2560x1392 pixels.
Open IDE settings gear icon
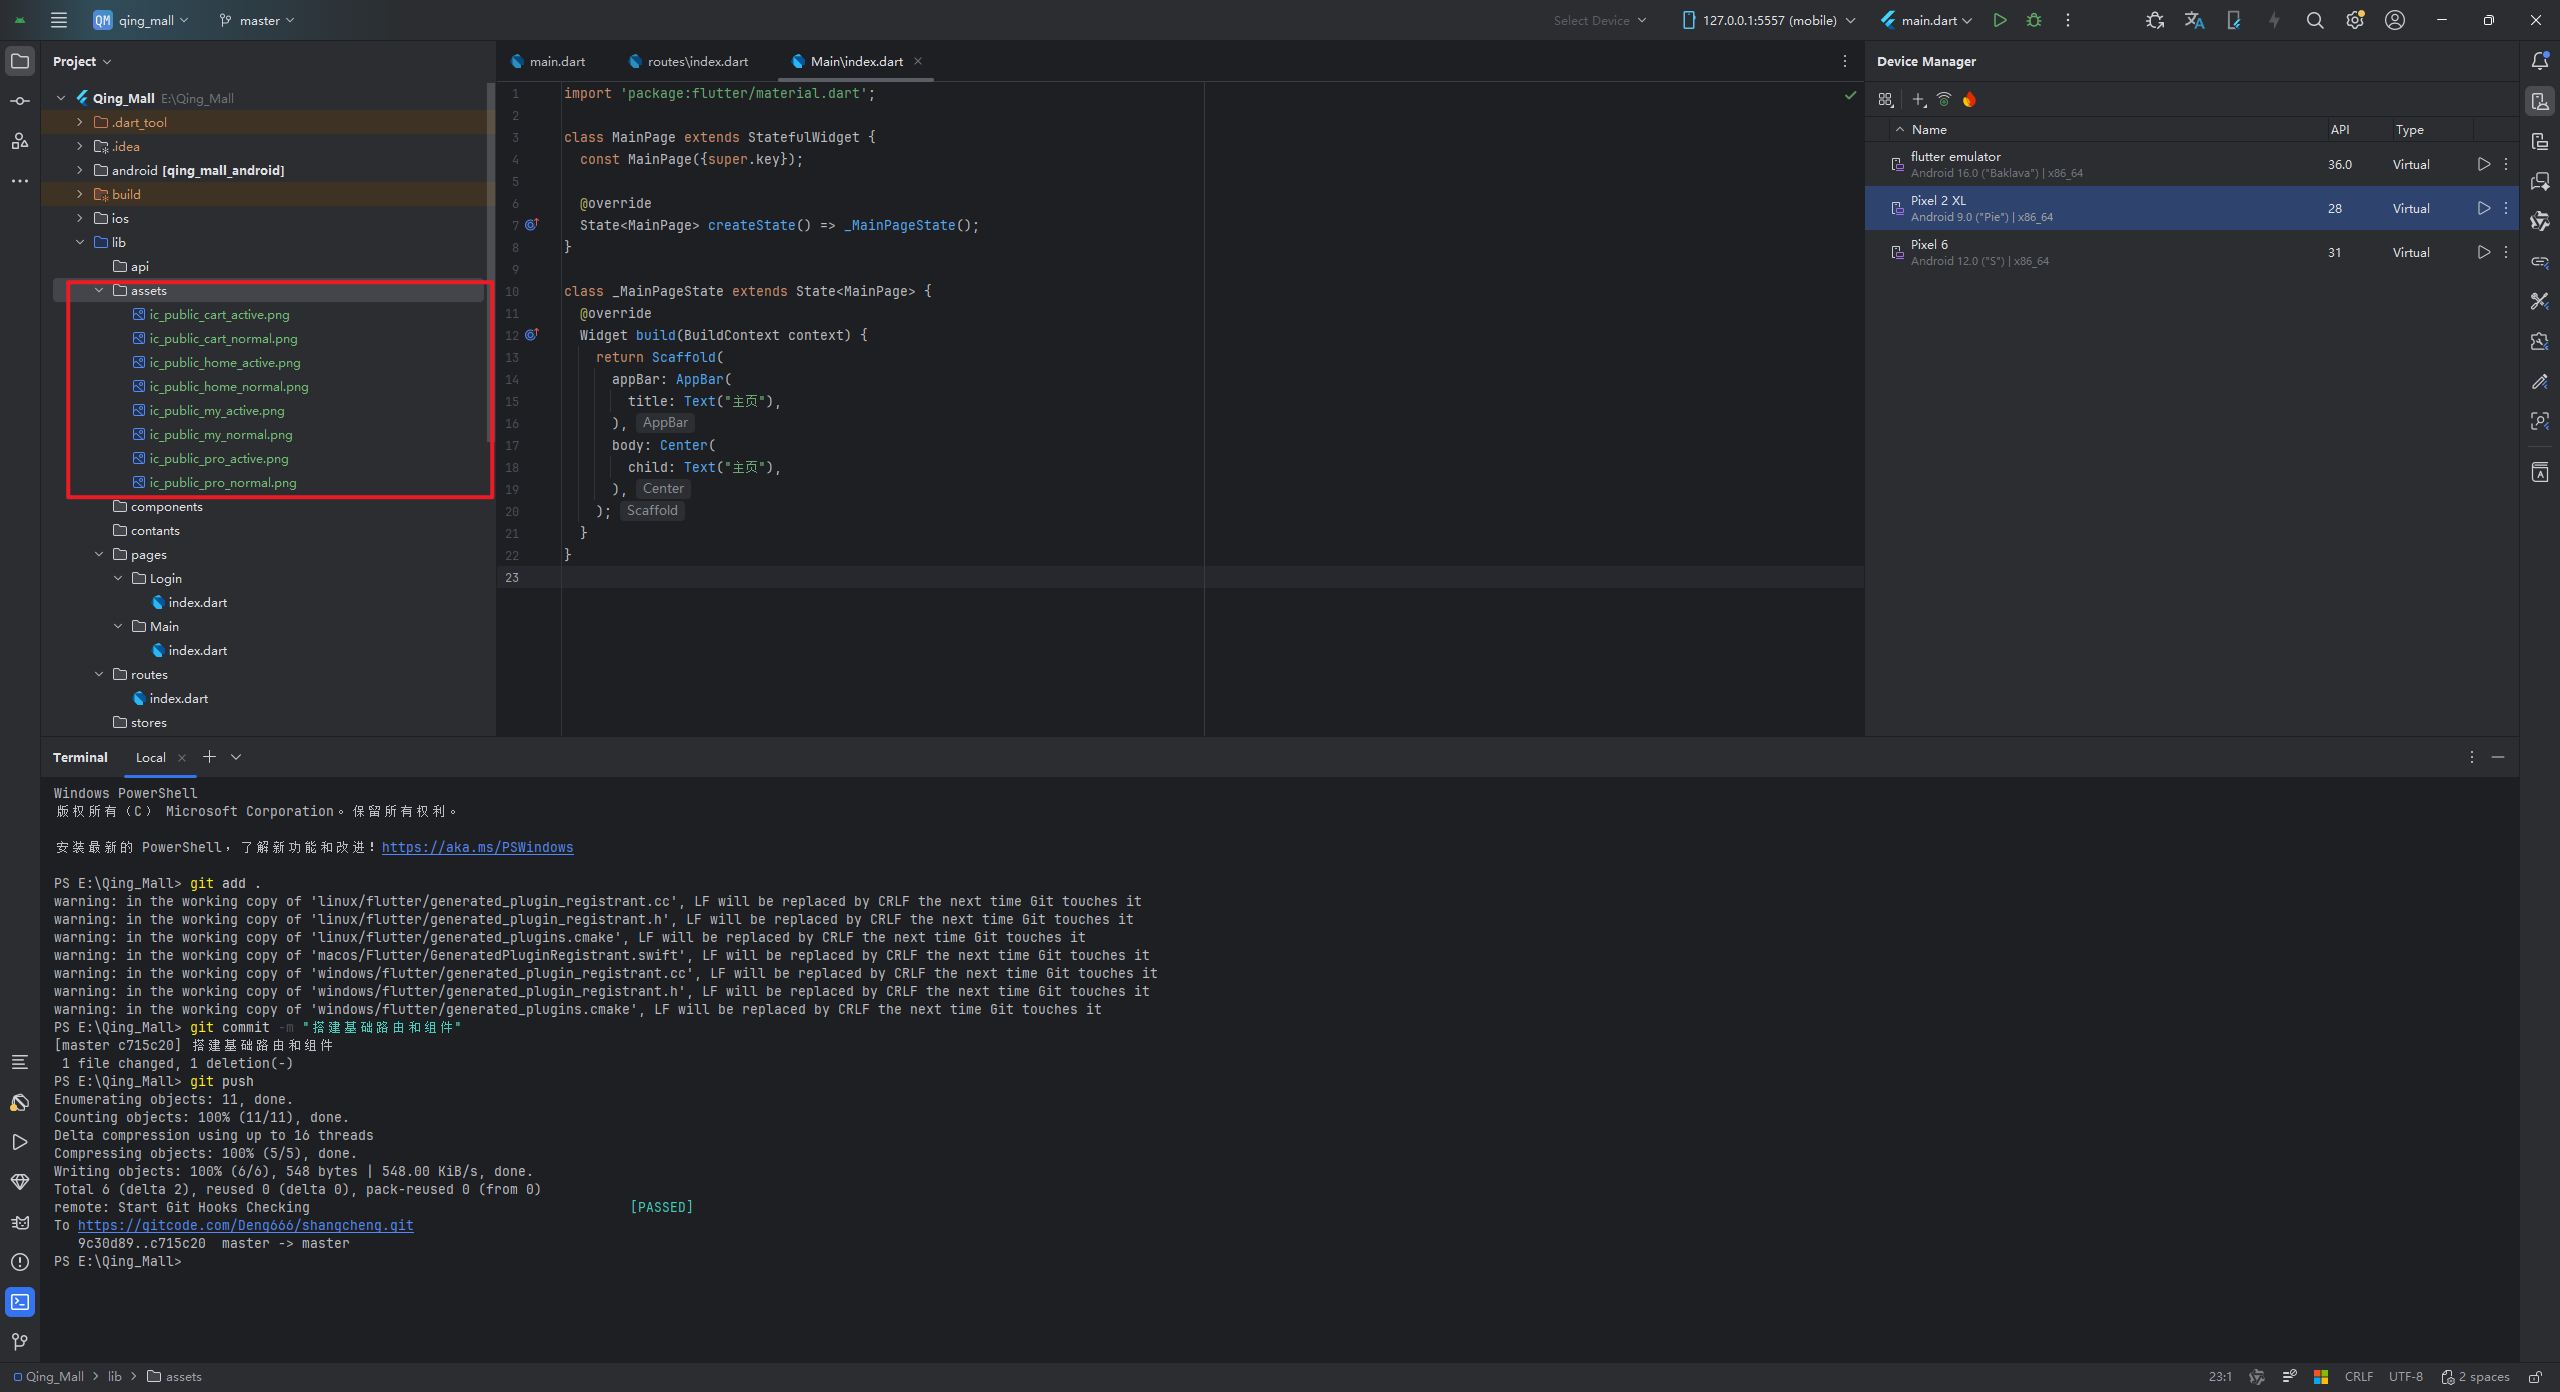click(2354, 20)
